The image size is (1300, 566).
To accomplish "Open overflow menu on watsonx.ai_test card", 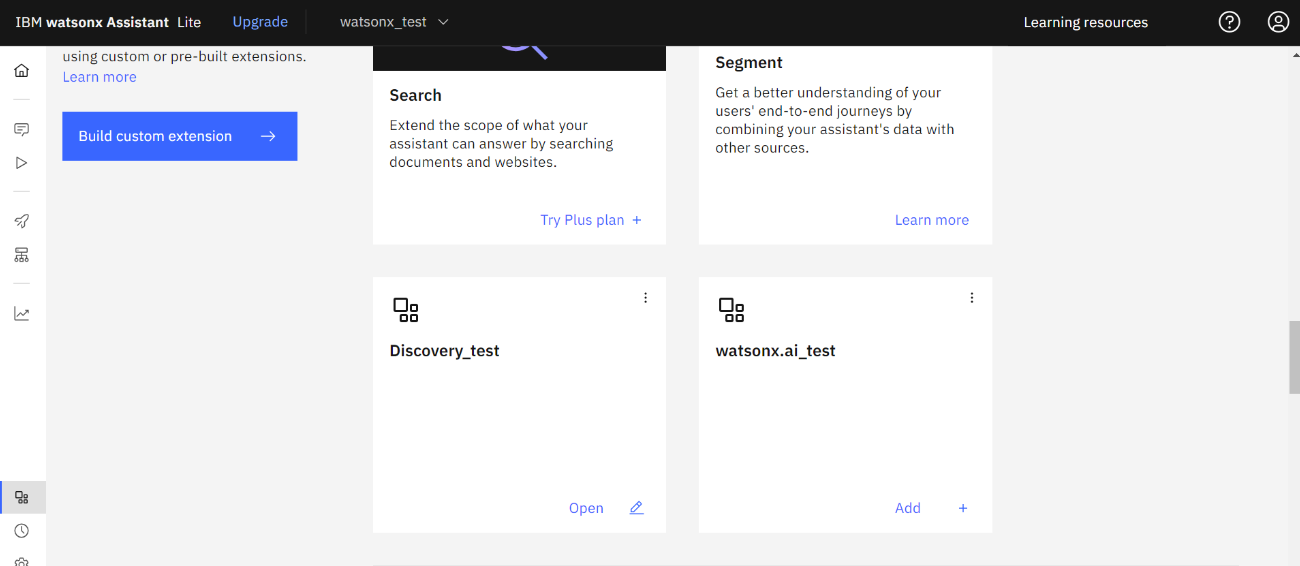I will point(971,298).
